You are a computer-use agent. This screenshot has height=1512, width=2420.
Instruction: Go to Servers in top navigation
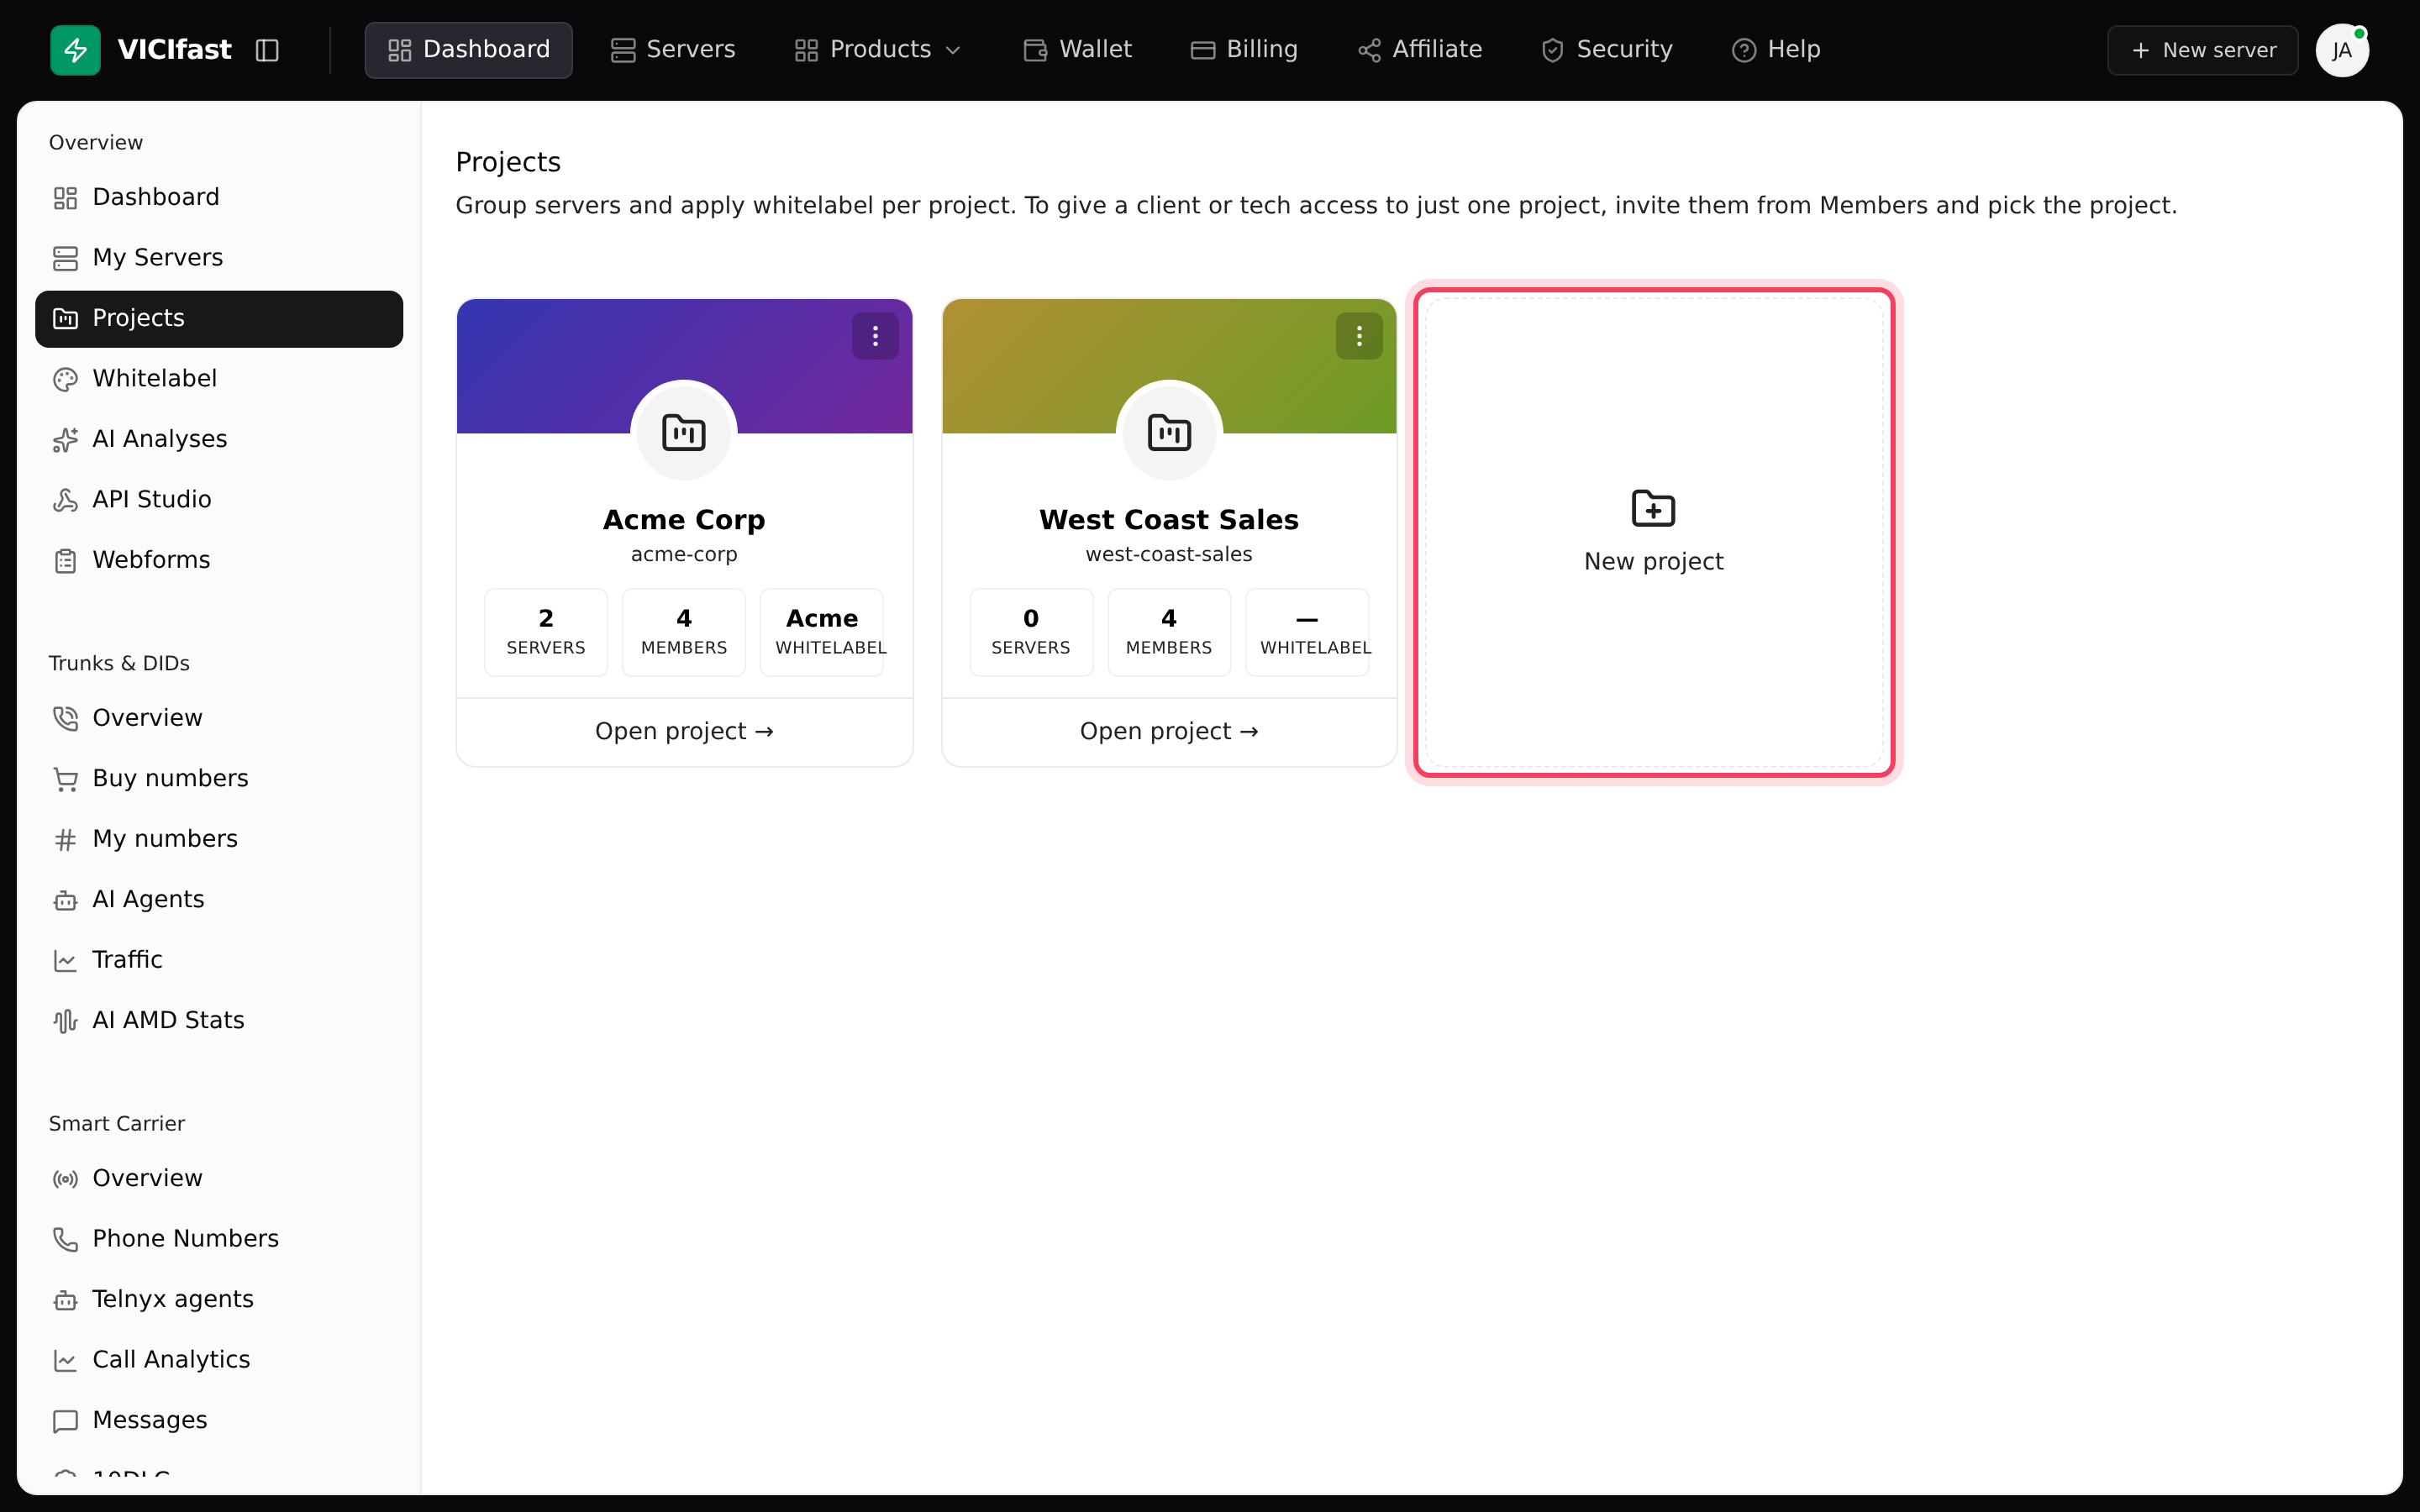coord(673,50)
